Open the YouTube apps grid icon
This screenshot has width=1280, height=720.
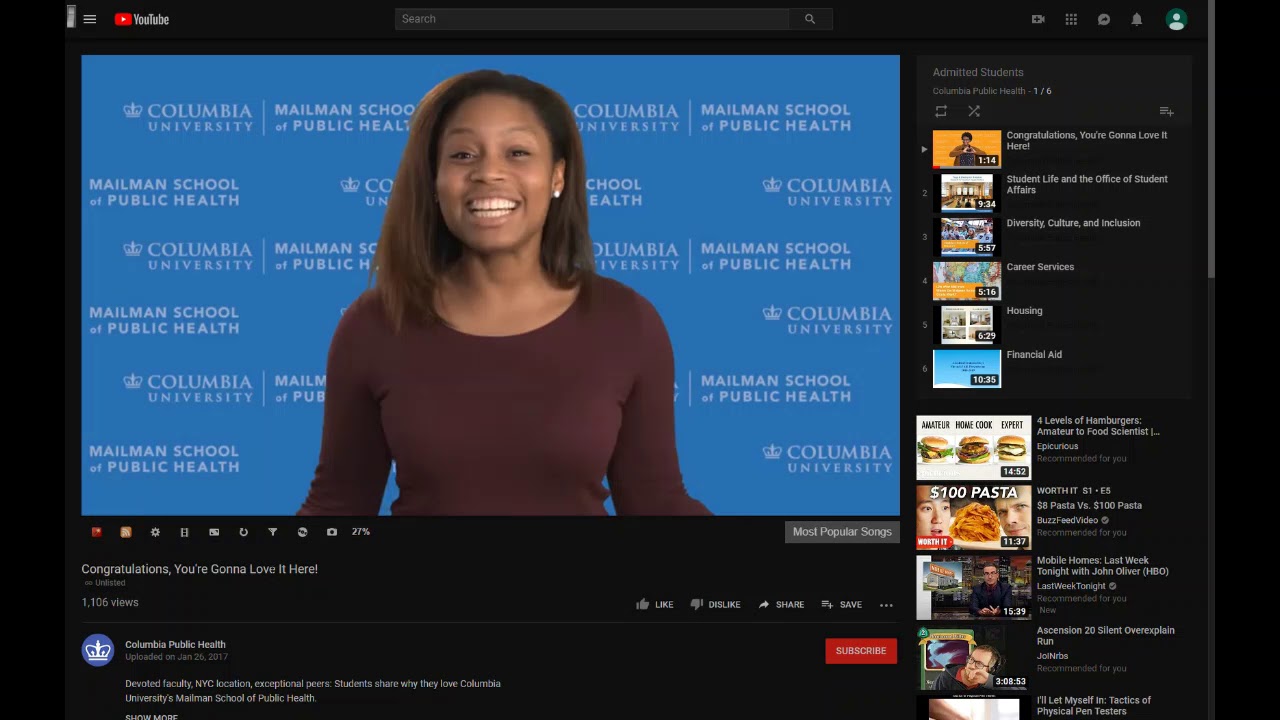point(1071,19)
